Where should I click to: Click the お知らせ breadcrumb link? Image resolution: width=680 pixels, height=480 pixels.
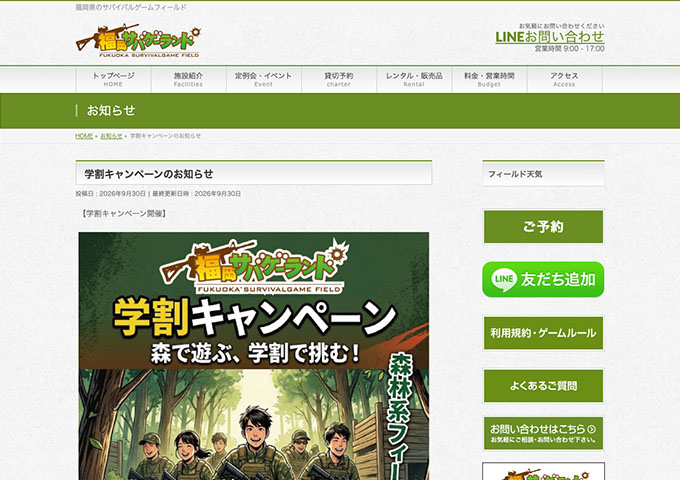tap(111, 136)
